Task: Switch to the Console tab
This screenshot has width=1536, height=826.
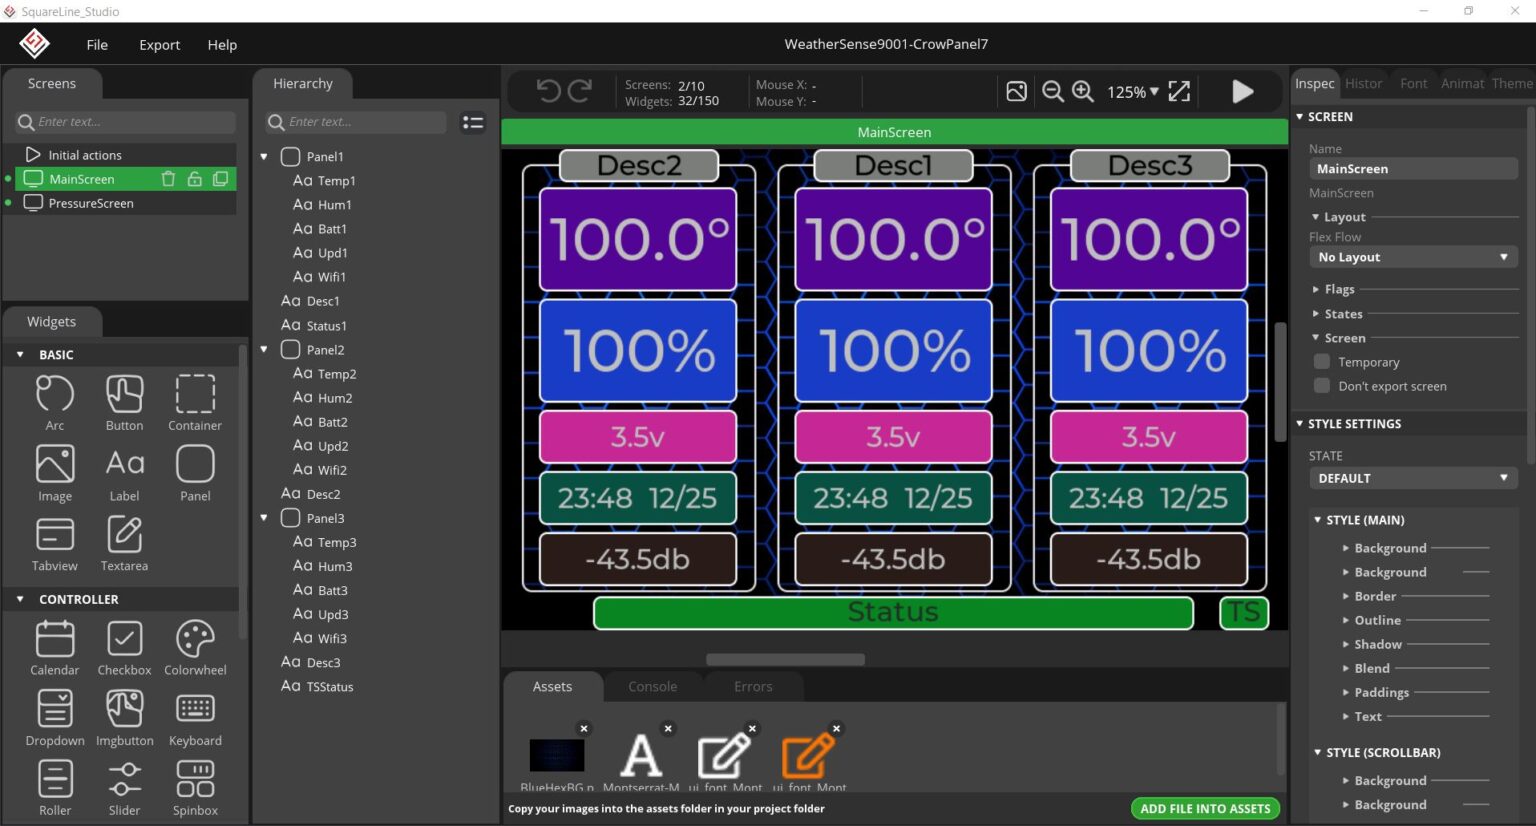Action: point(652,686)
